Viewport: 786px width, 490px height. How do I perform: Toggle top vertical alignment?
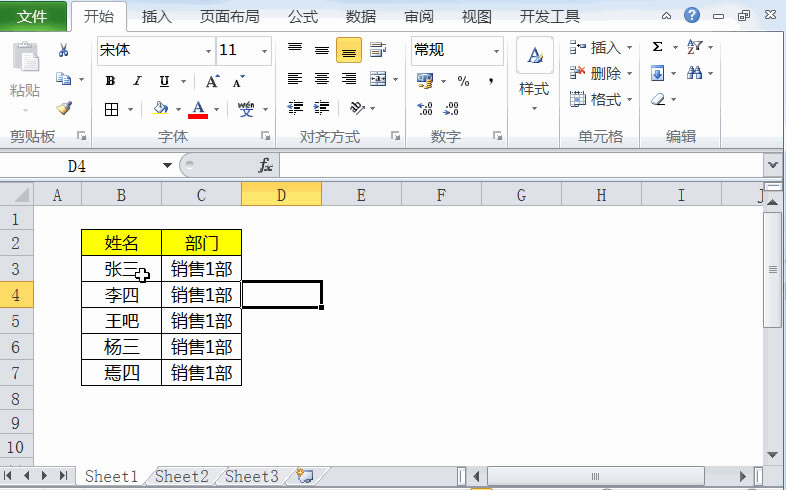coord(295,50)
